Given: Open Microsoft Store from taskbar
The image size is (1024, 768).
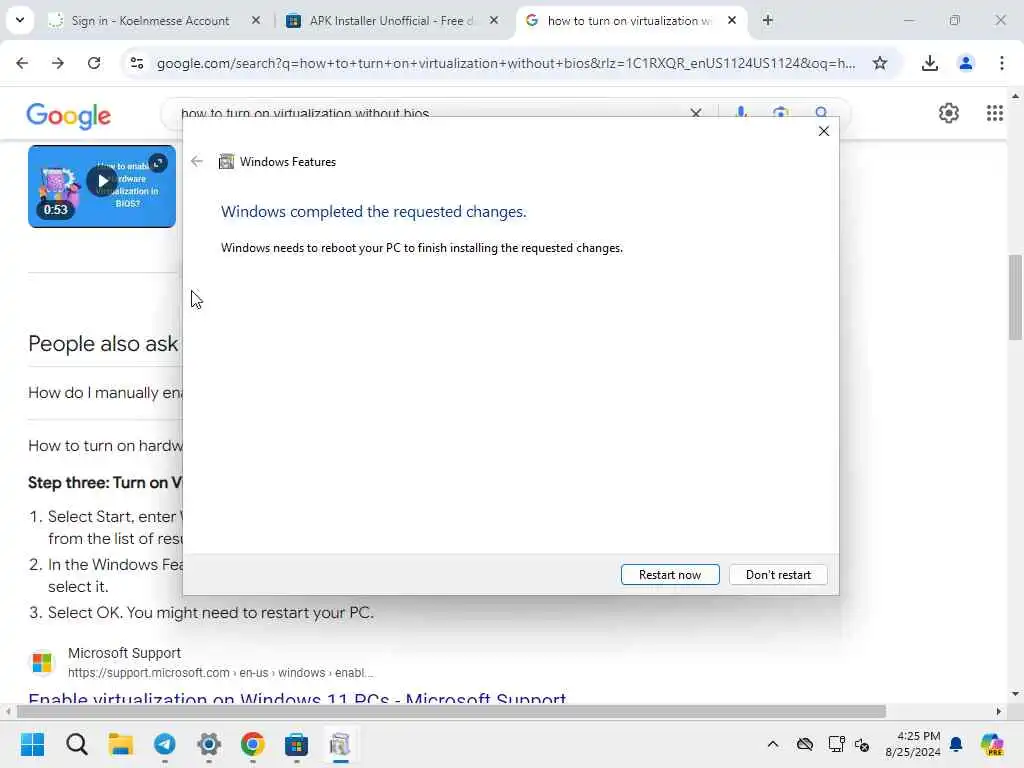Looking at the screenshot, I should [x=296, y=744].
